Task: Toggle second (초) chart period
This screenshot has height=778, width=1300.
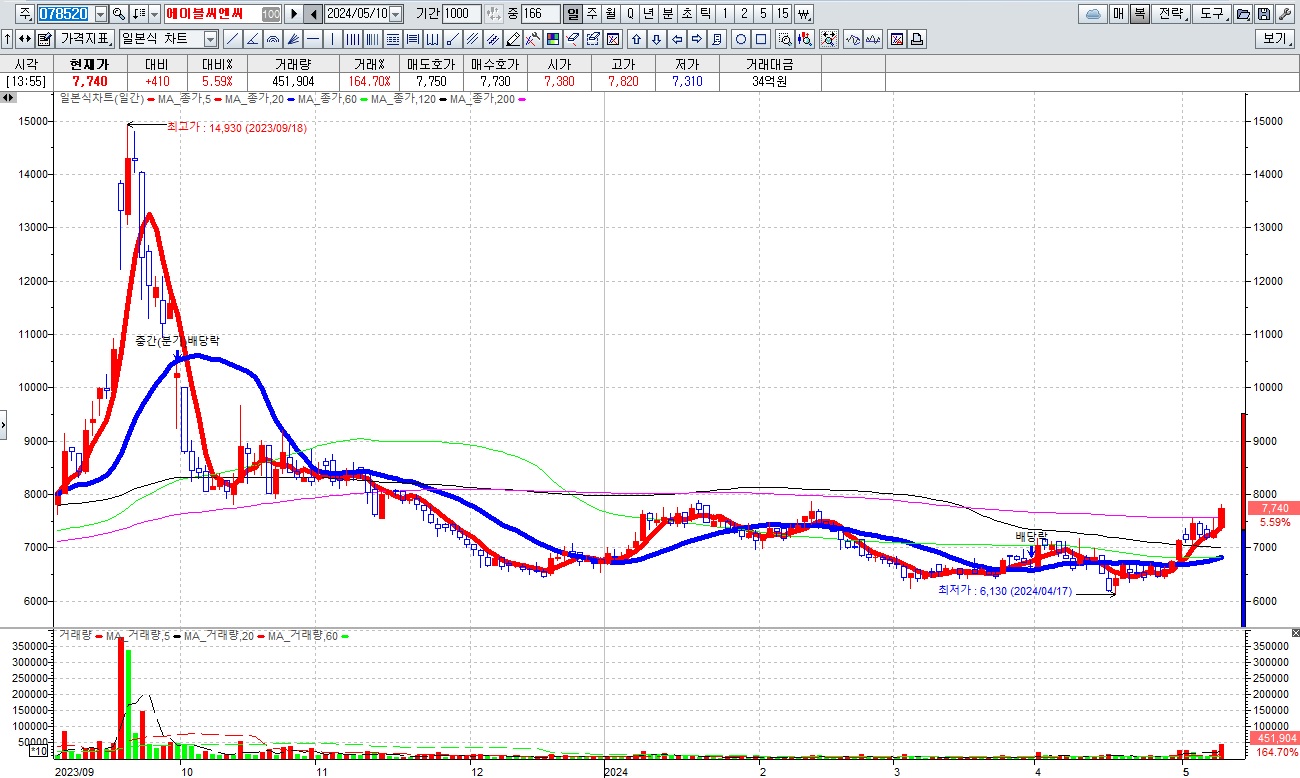Action: 687,14
